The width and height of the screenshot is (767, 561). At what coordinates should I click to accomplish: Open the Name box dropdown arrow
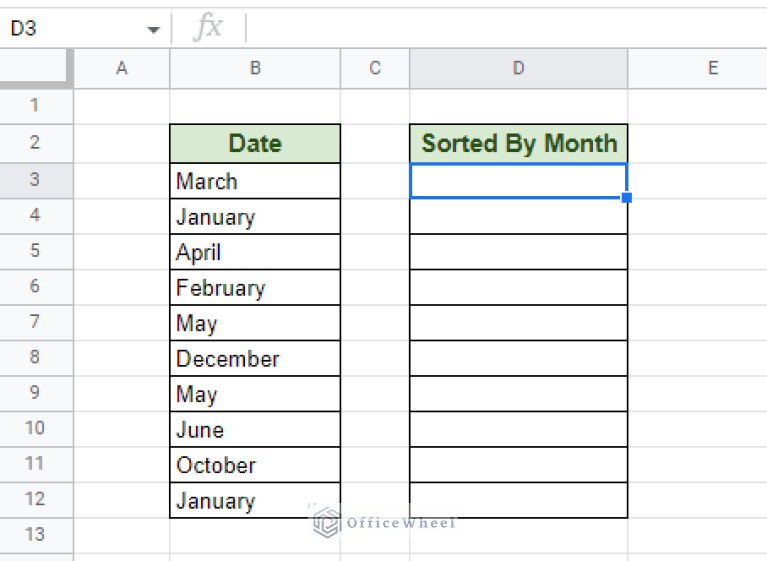(x=153, y=30)
